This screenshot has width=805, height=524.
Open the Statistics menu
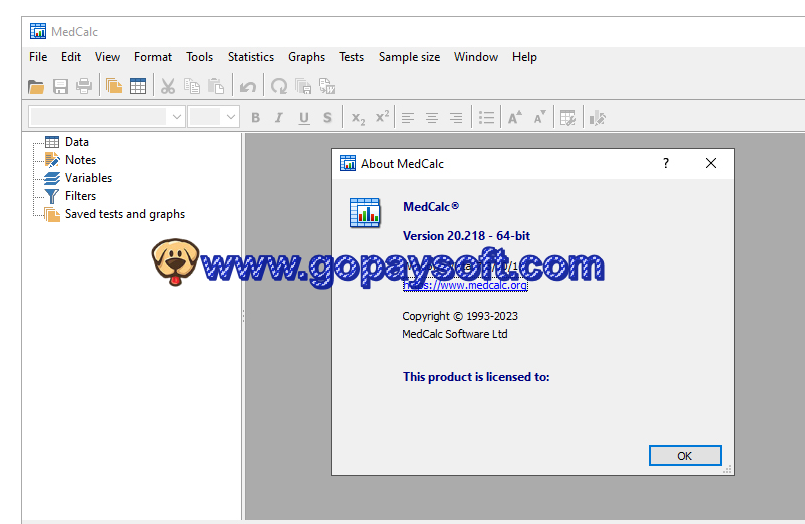tap(251, 57)
